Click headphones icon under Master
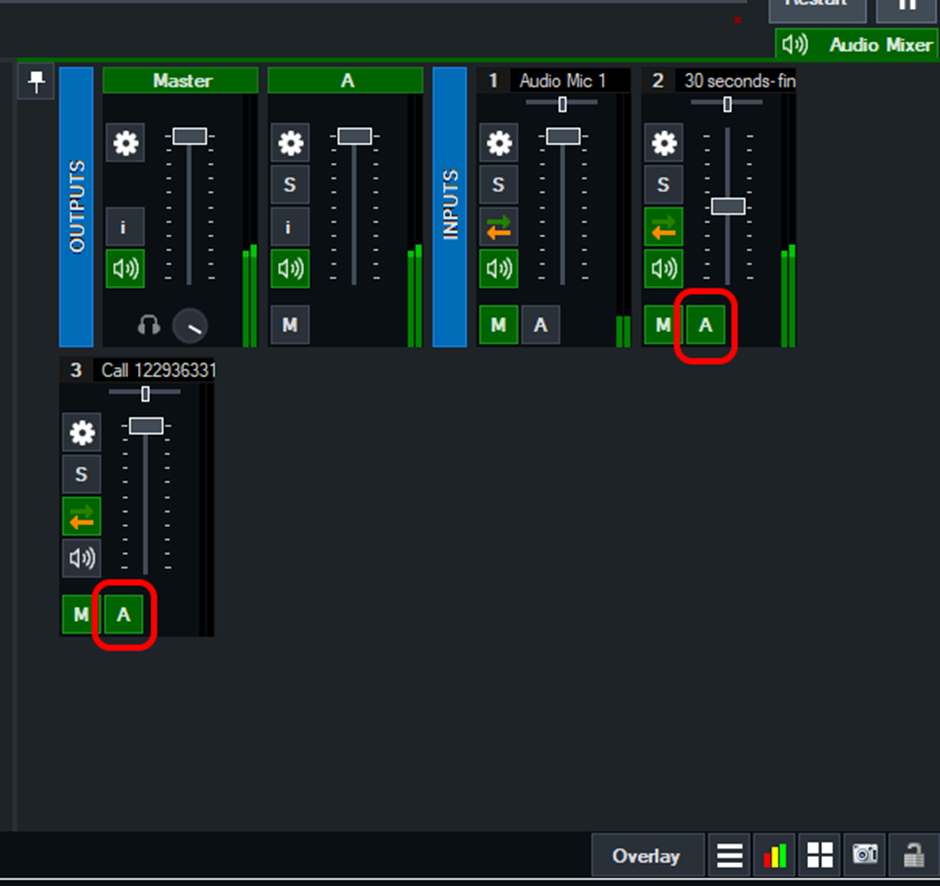The height and width of the screenshot is (886, 940). [149, 325]
